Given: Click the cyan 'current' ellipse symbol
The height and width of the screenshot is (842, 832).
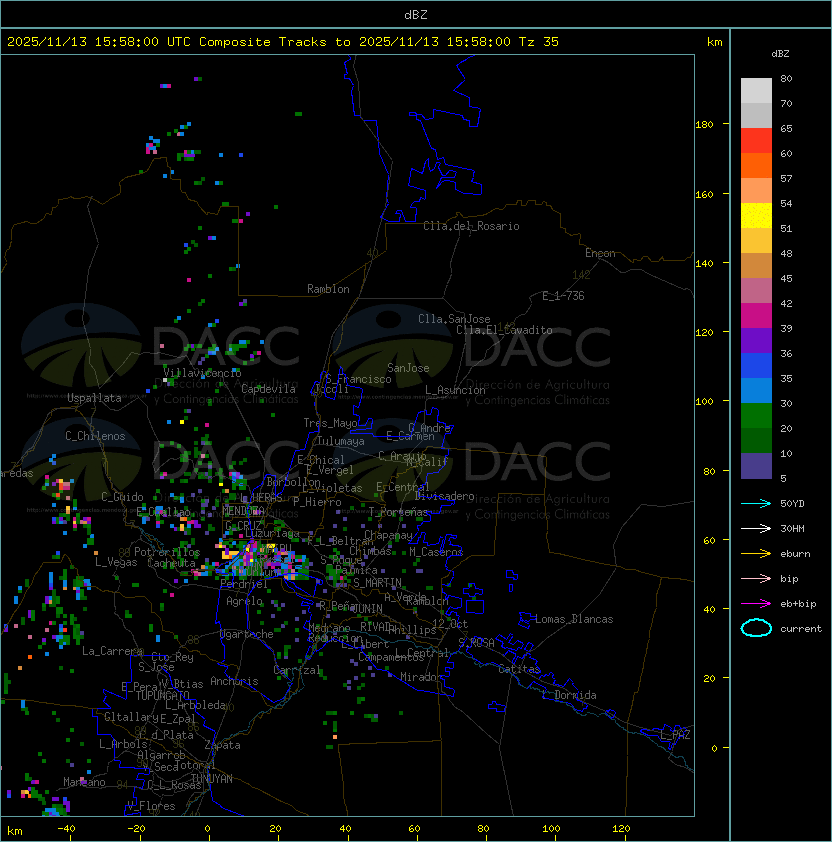Looking at the screenshot, I should click(x=756, y=628).
